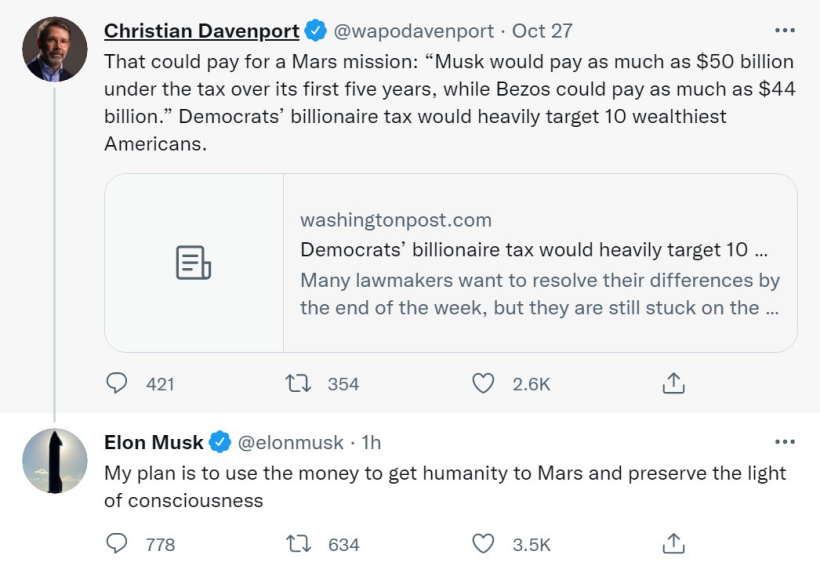
Task: Open more options on Davenport's tweet
Action: click(x=785, y=30)
